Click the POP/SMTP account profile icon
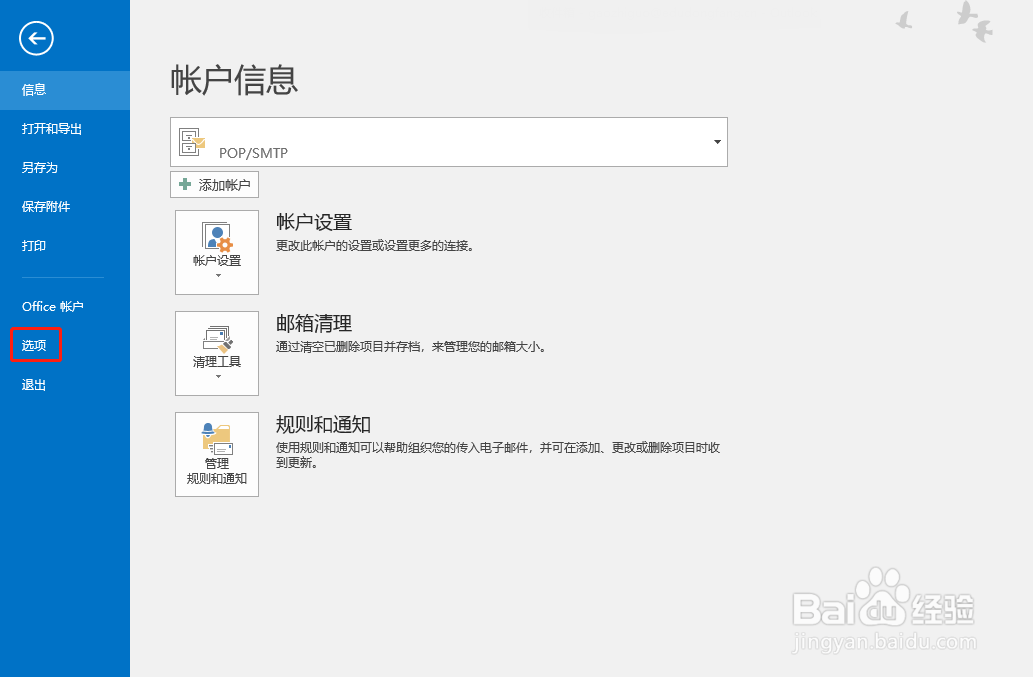Image resolution: width=1033 pixels, height=677 pixels. tap(193, 141)
